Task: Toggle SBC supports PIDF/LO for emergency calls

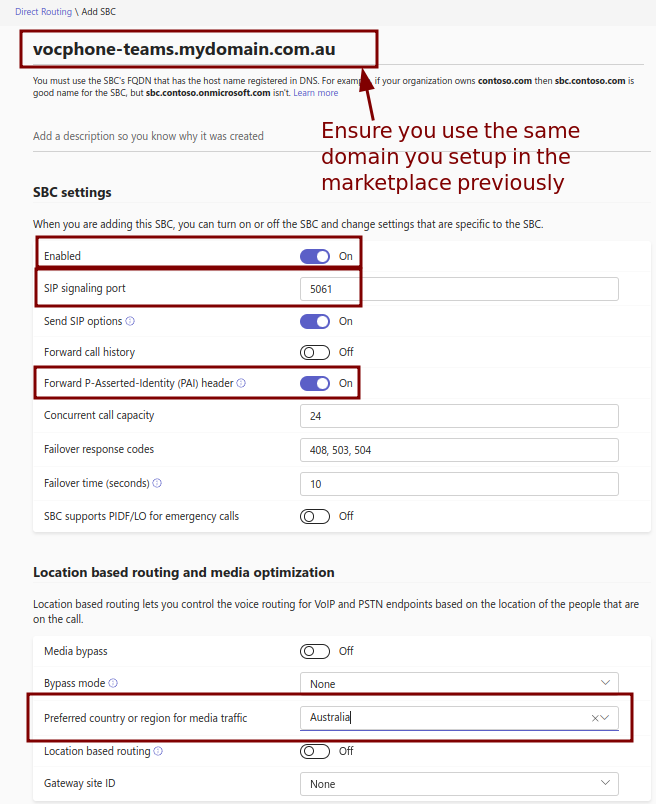Action: click(x=315, y=516)
